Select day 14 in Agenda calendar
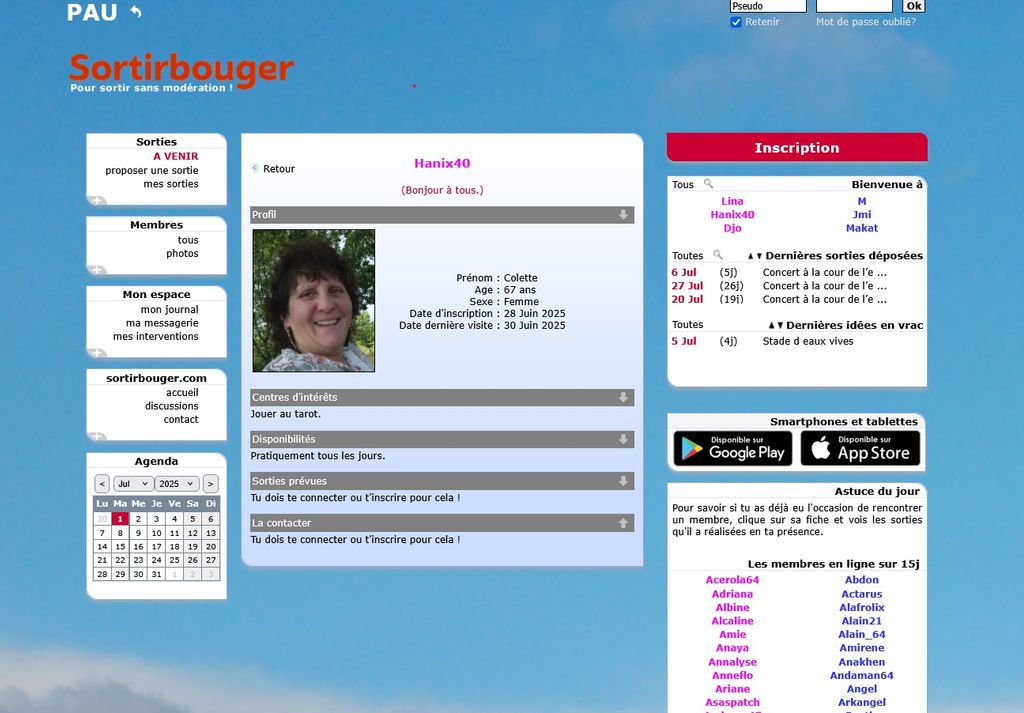 [103, 547]
